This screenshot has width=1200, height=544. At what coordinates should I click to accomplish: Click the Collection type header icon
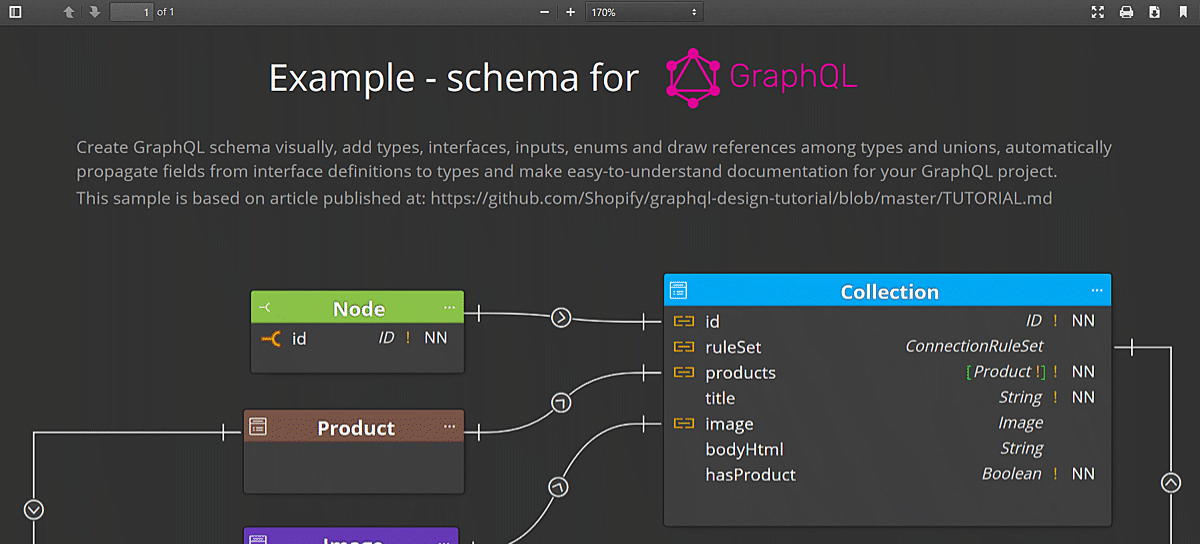click(678, 291)
